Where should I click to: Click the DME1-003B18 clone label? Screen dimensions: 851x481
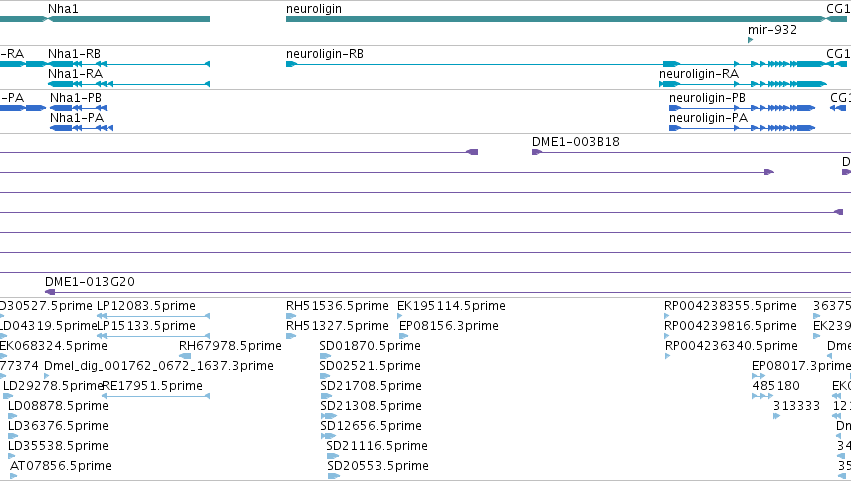click(575, 142)
